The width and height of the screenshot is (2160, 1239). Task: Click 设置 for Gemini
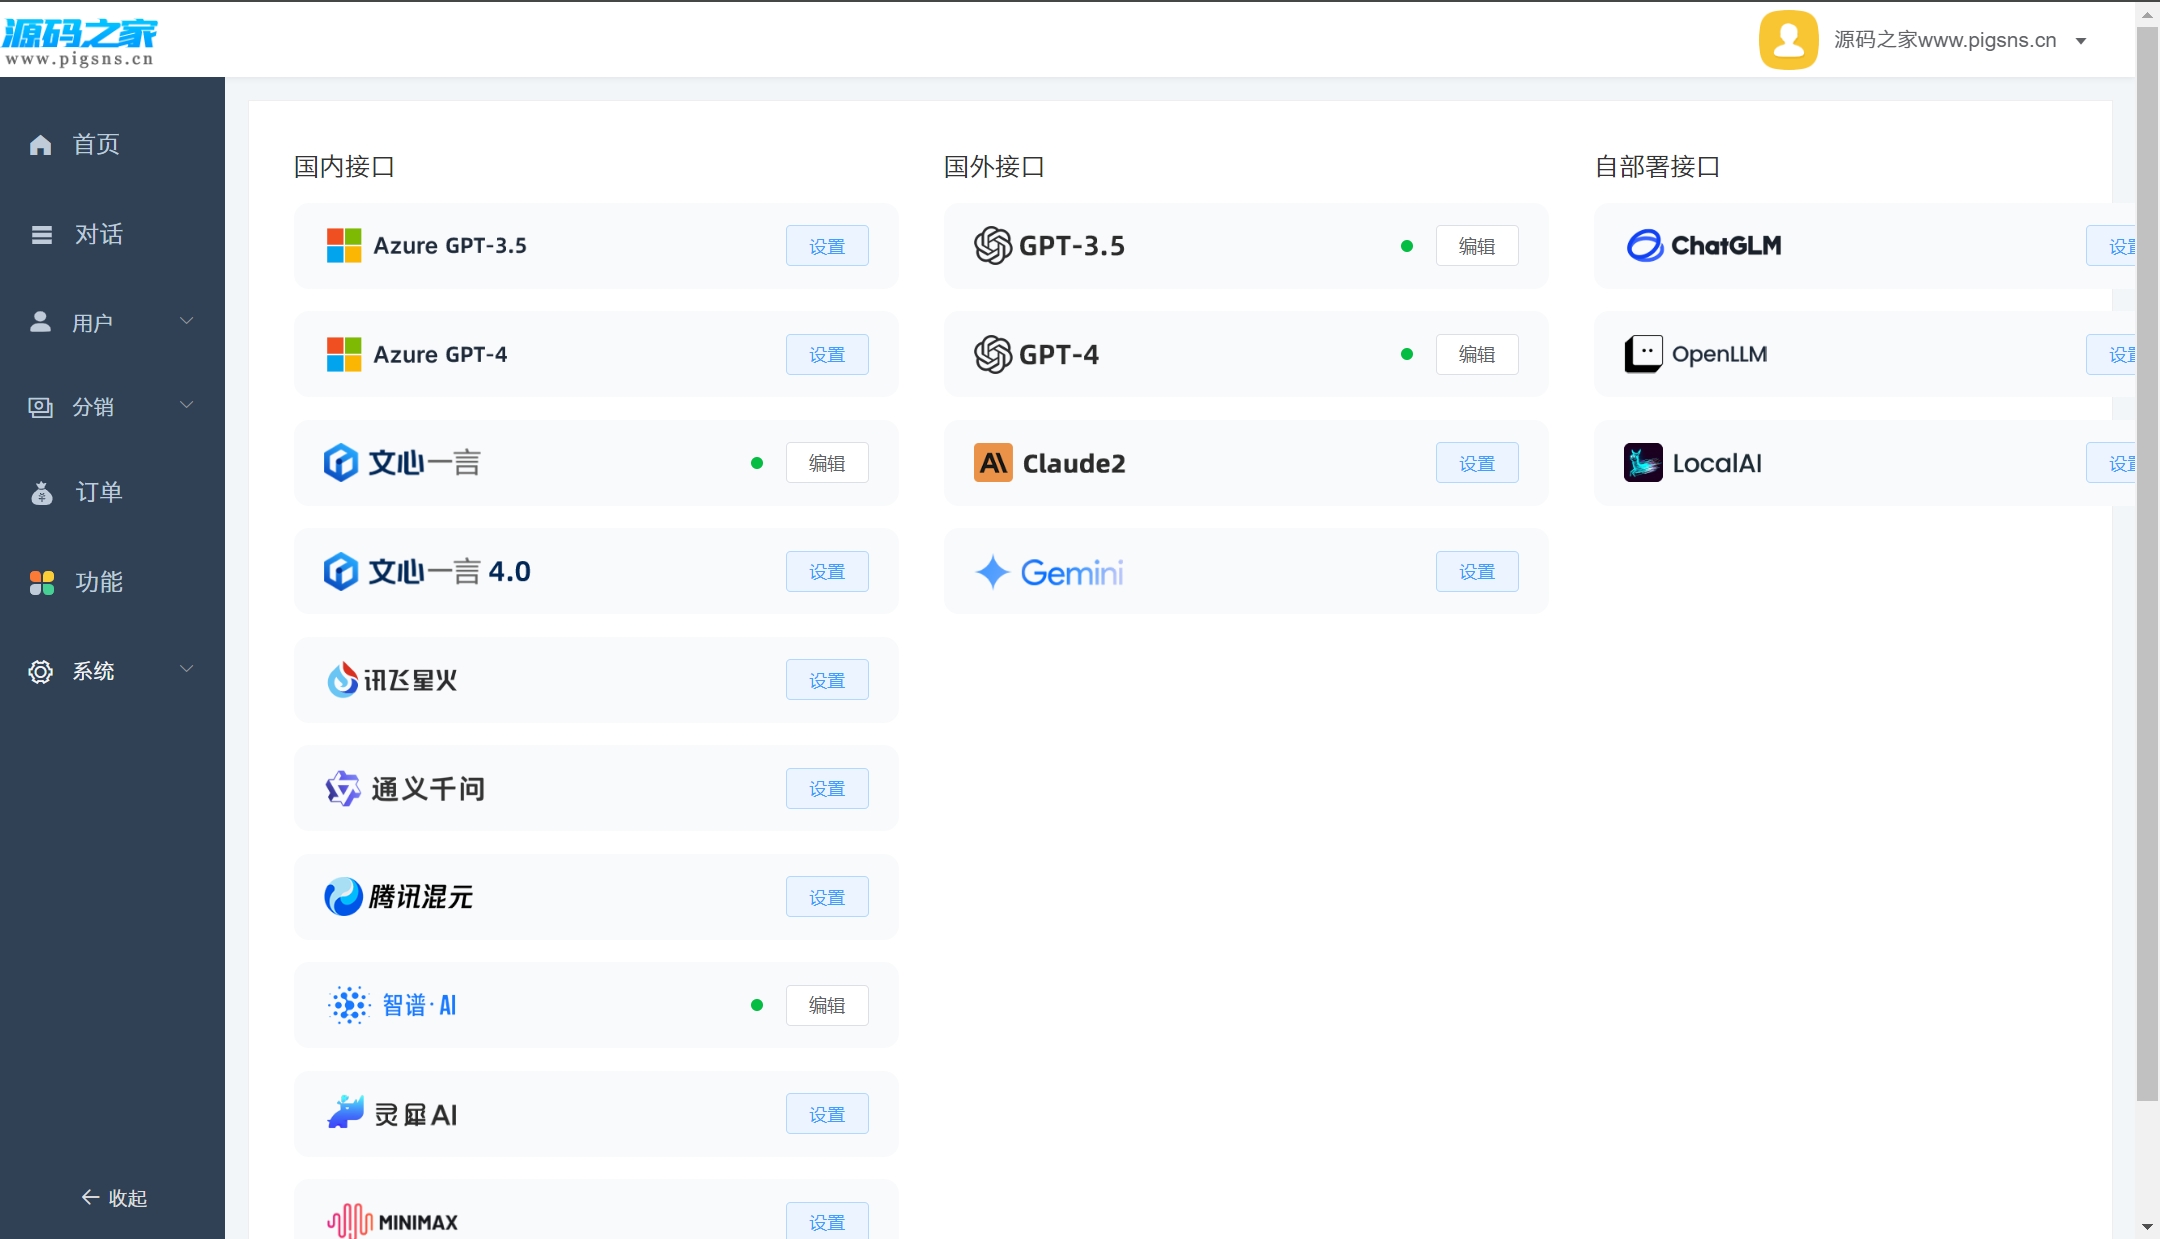pos(1477,572)
